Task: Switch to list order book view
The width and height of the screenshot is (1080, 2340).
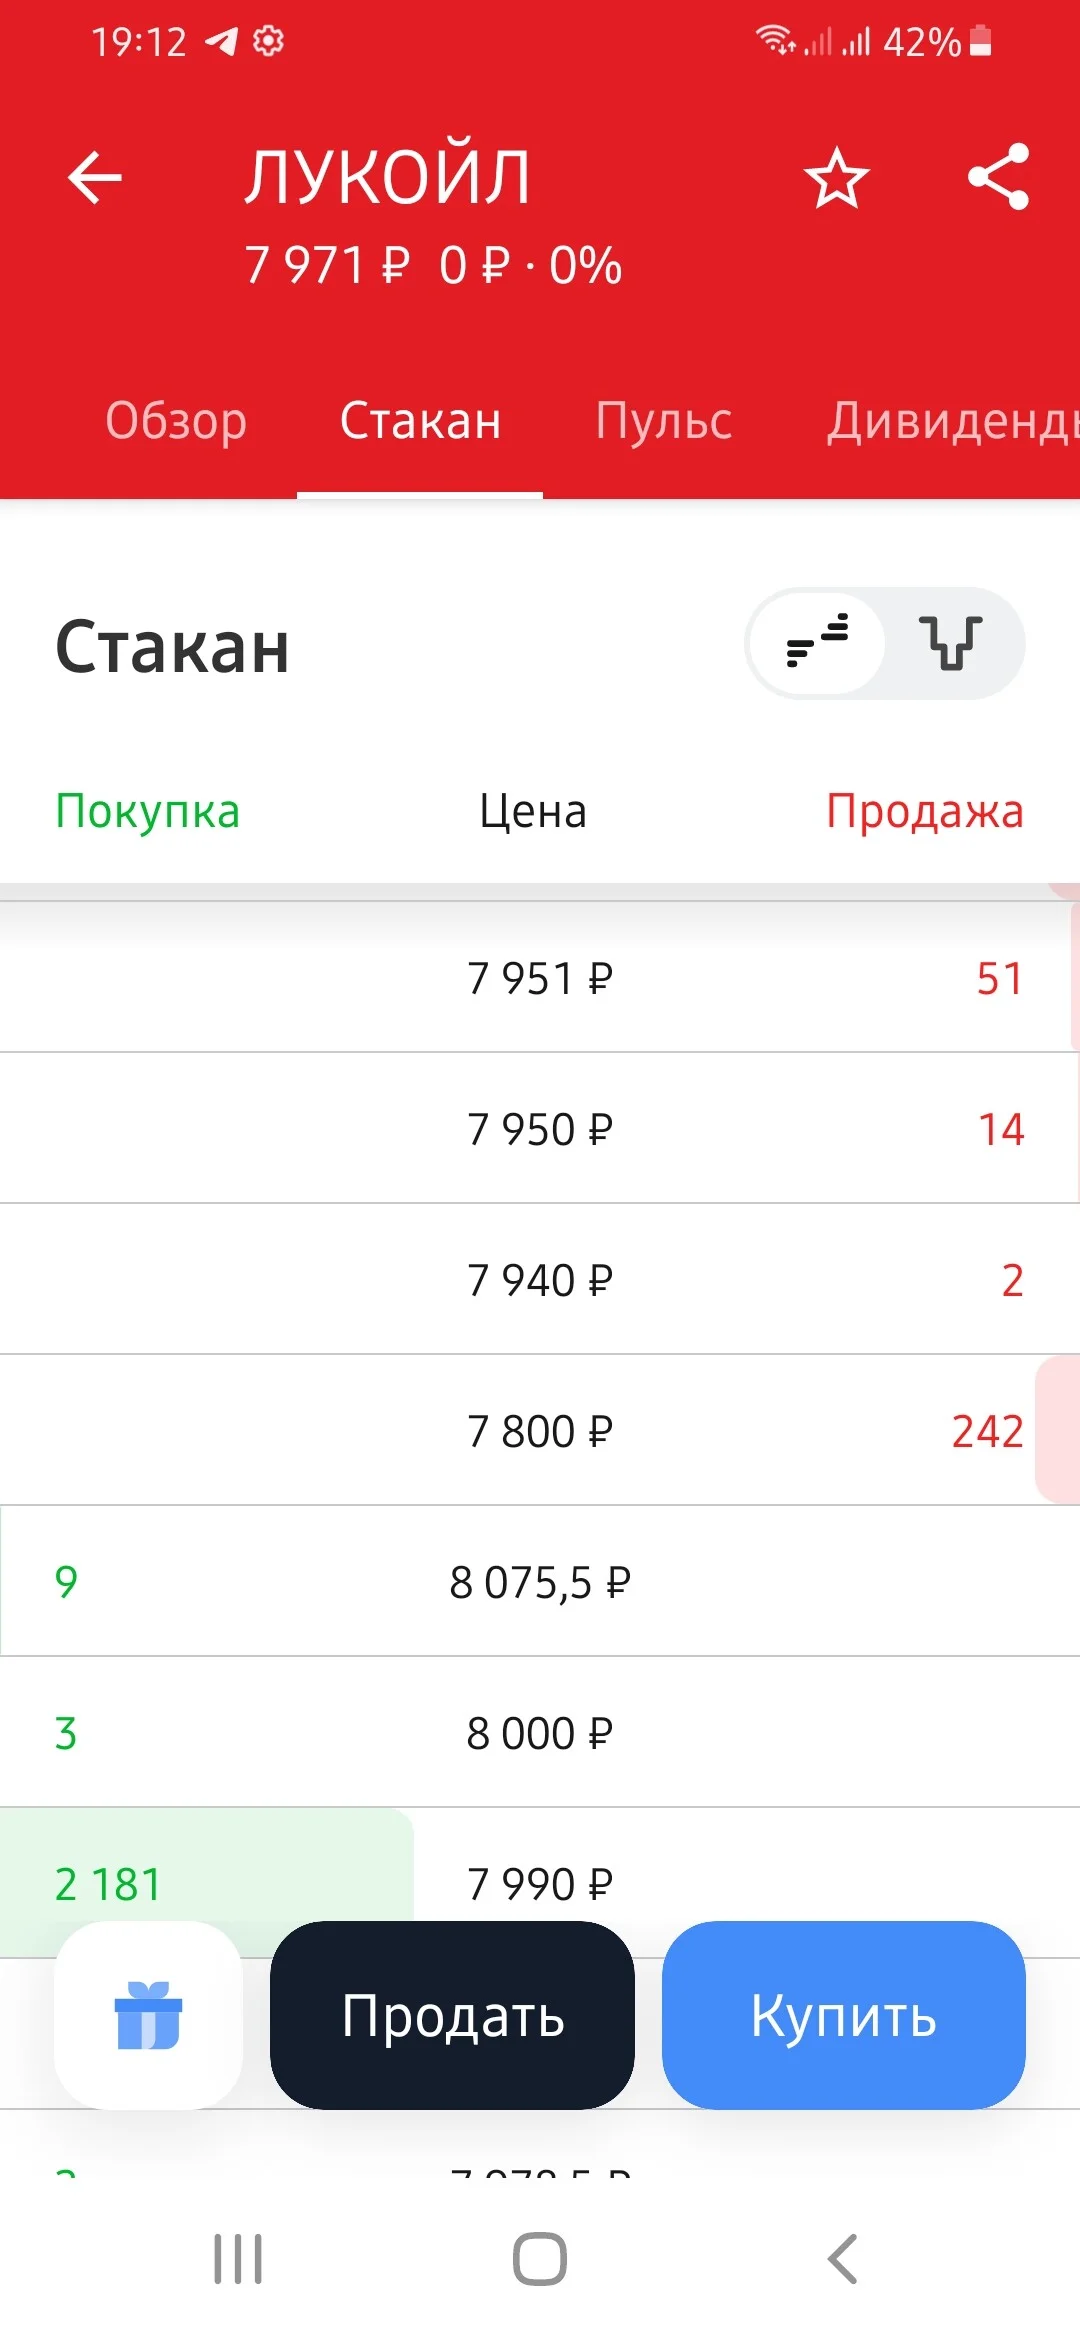Action: (x=818, y=642)
